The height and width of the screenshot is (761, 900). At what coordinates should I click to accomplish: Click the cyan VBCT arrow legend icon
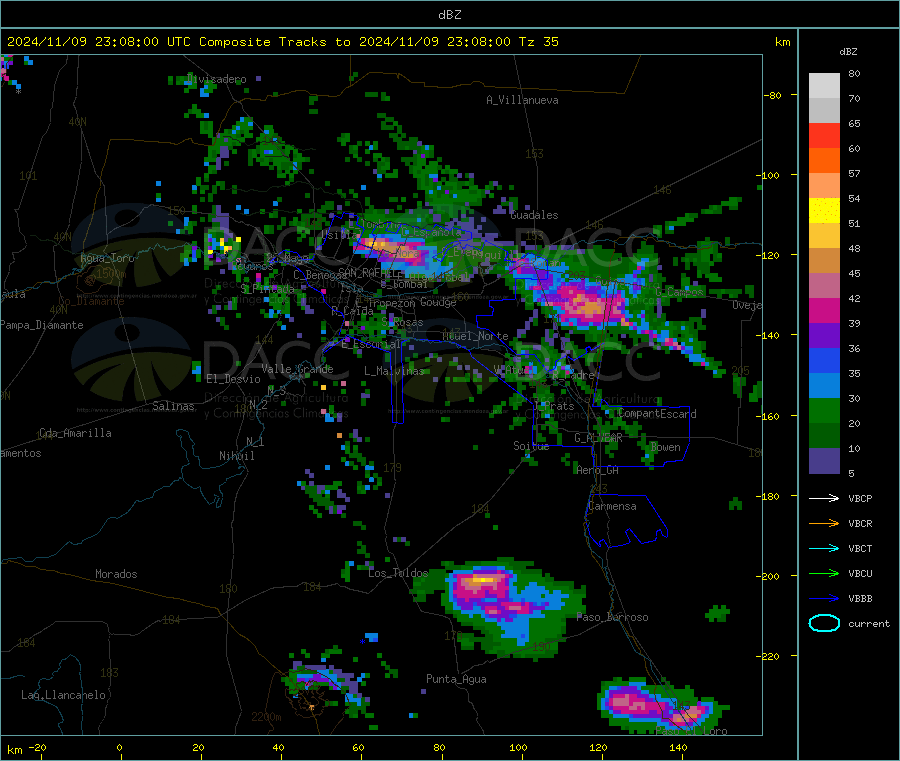tap(824, 549)
